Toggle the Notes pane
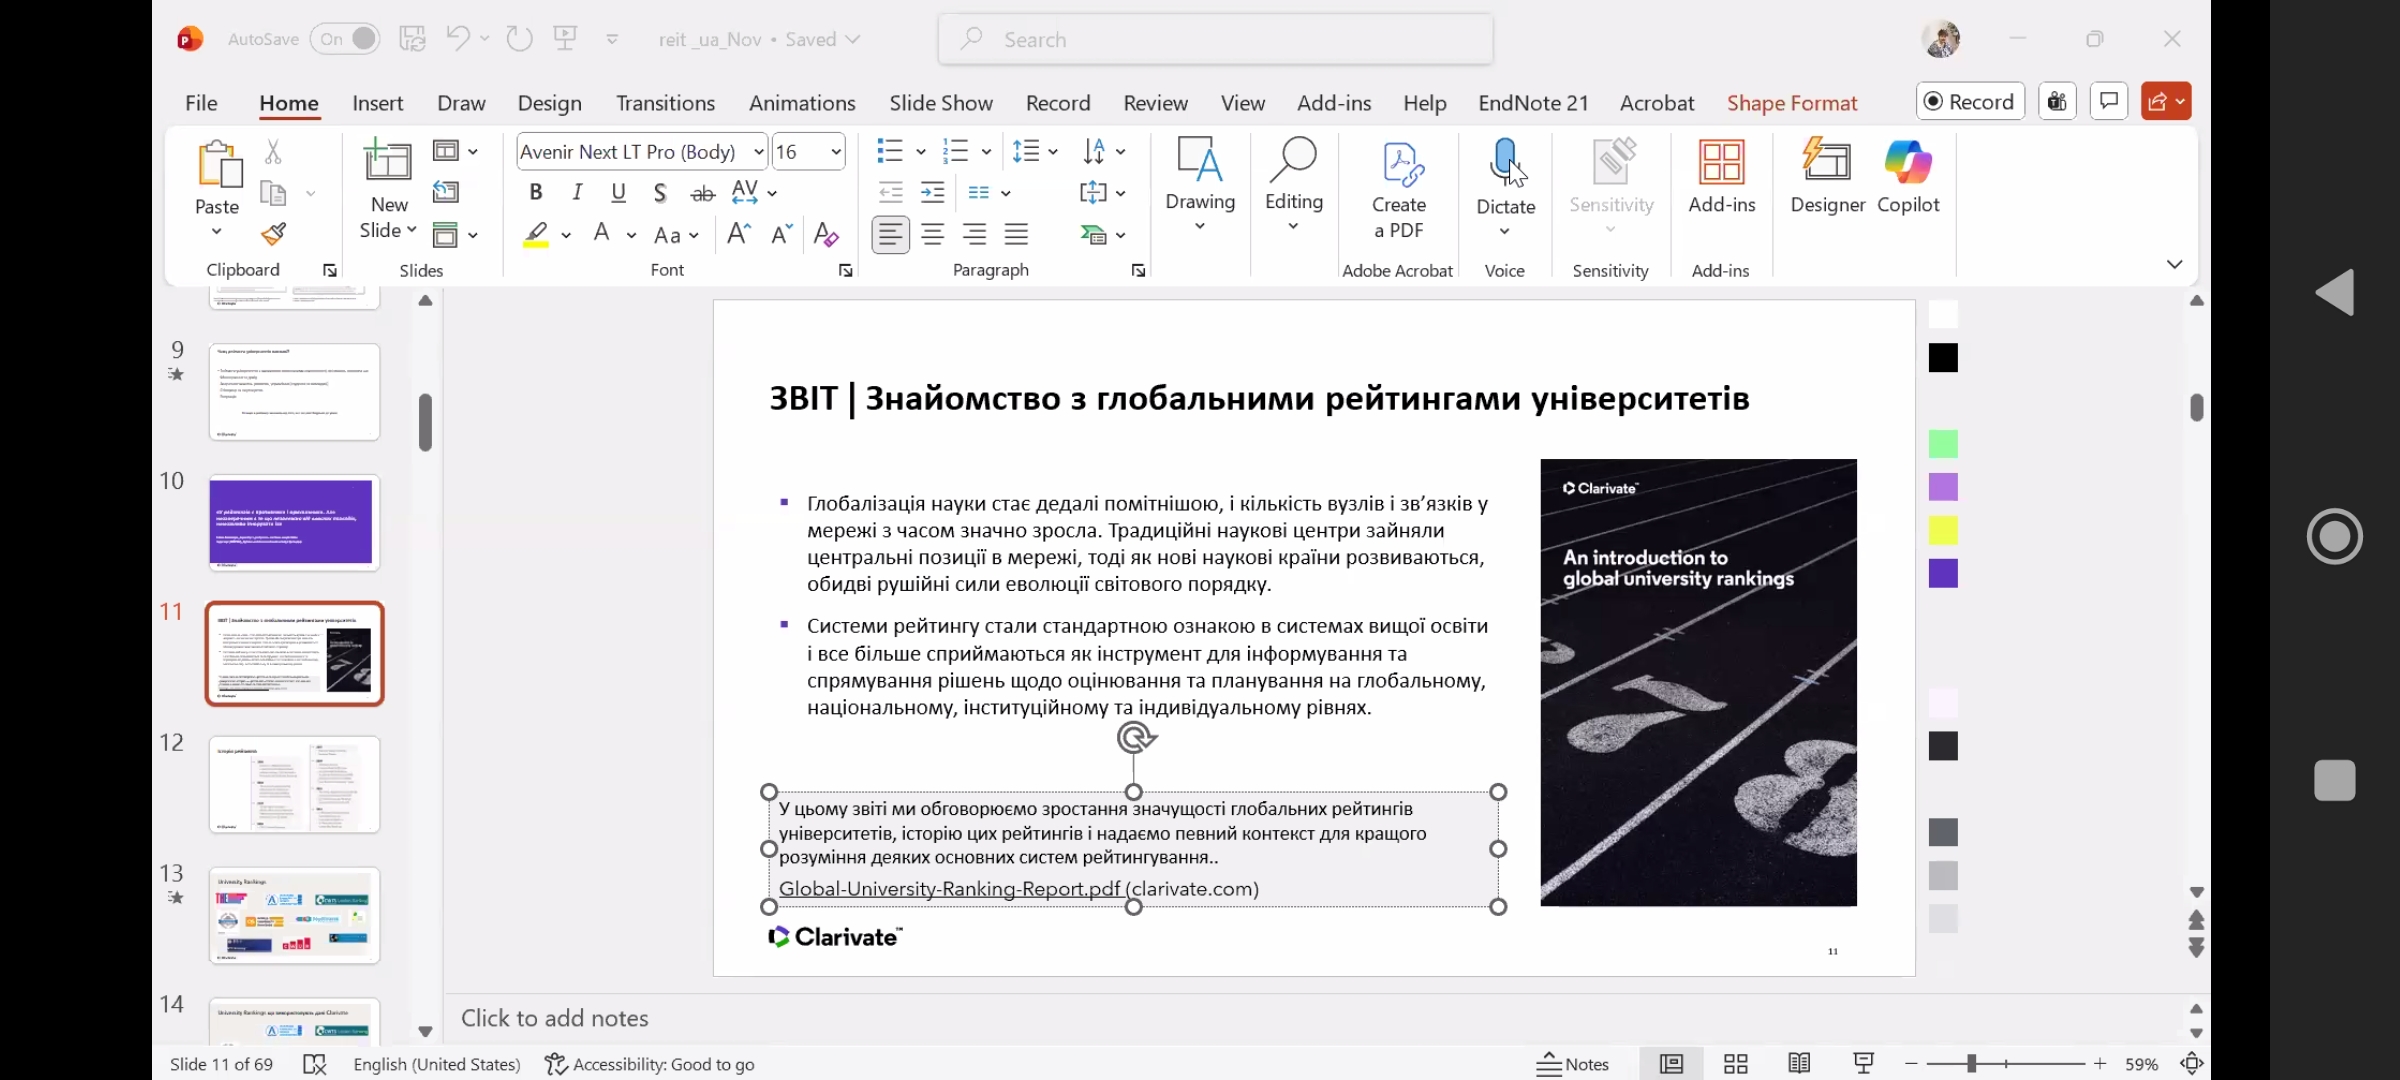This screenshot has width=2400, height=1080. 1573,1064
